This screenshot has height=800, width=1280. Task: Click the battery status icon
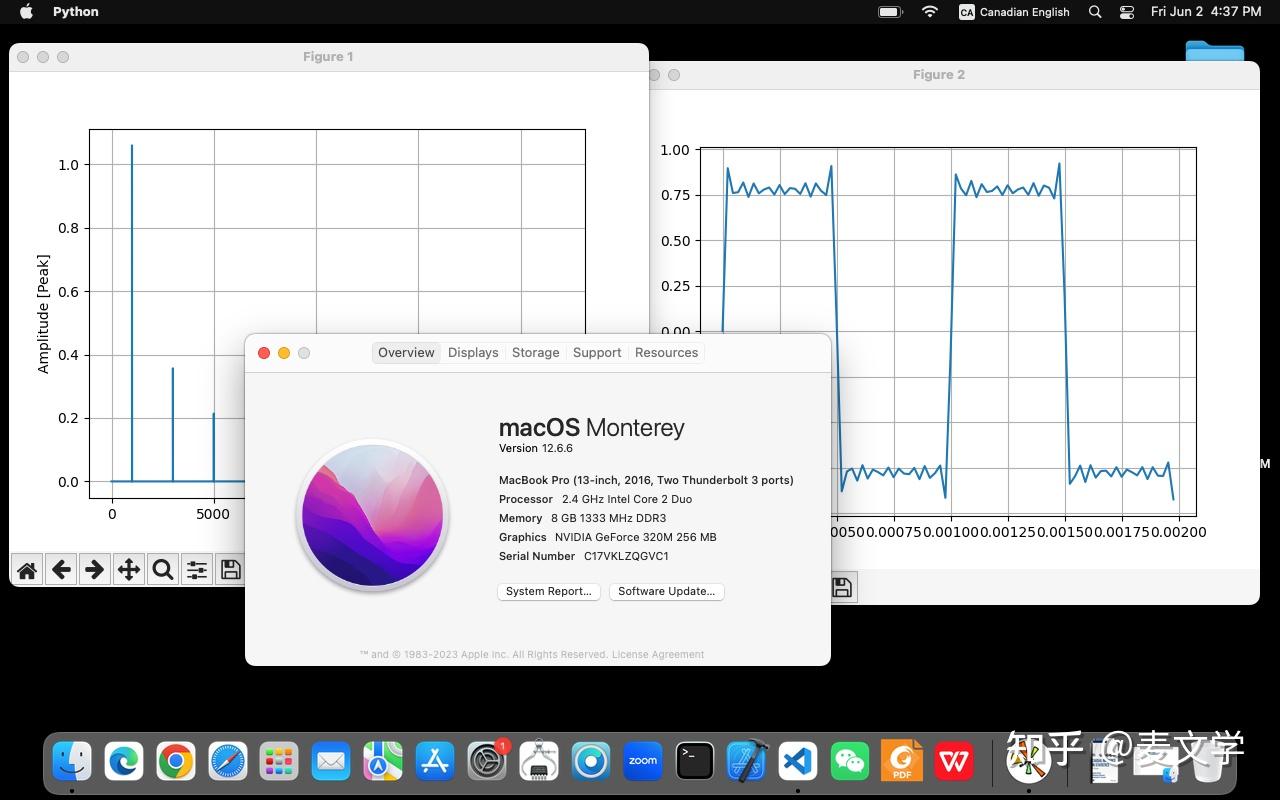pyautogui.click(x=890, y=12)
